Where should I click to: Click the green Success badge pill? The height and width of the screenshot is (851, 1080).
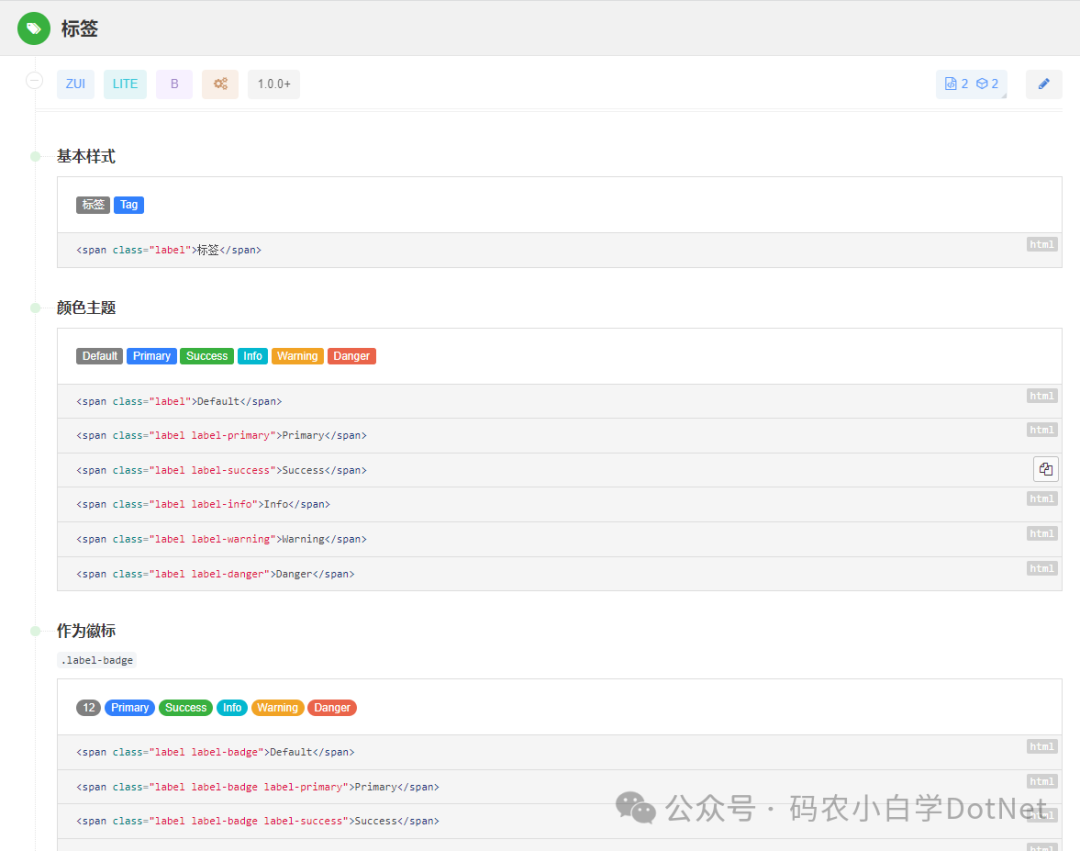[x=186, y=708]
